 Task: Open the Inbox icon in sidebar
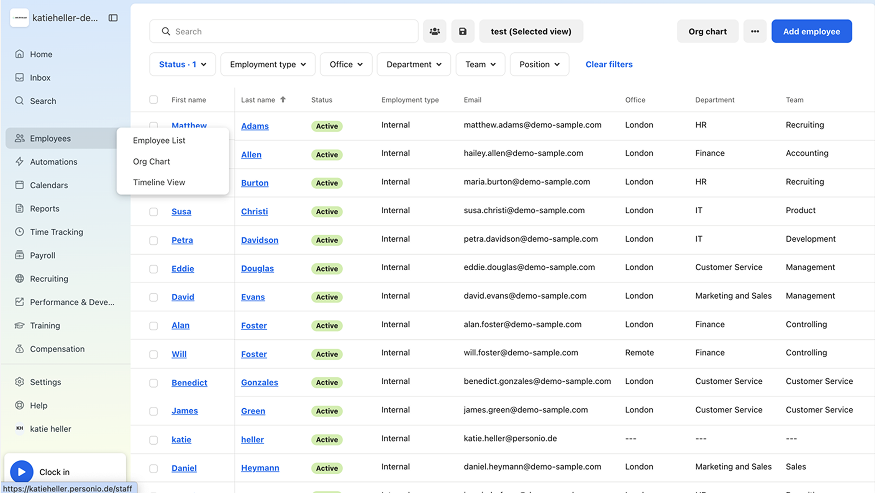[x=20, y=78]
